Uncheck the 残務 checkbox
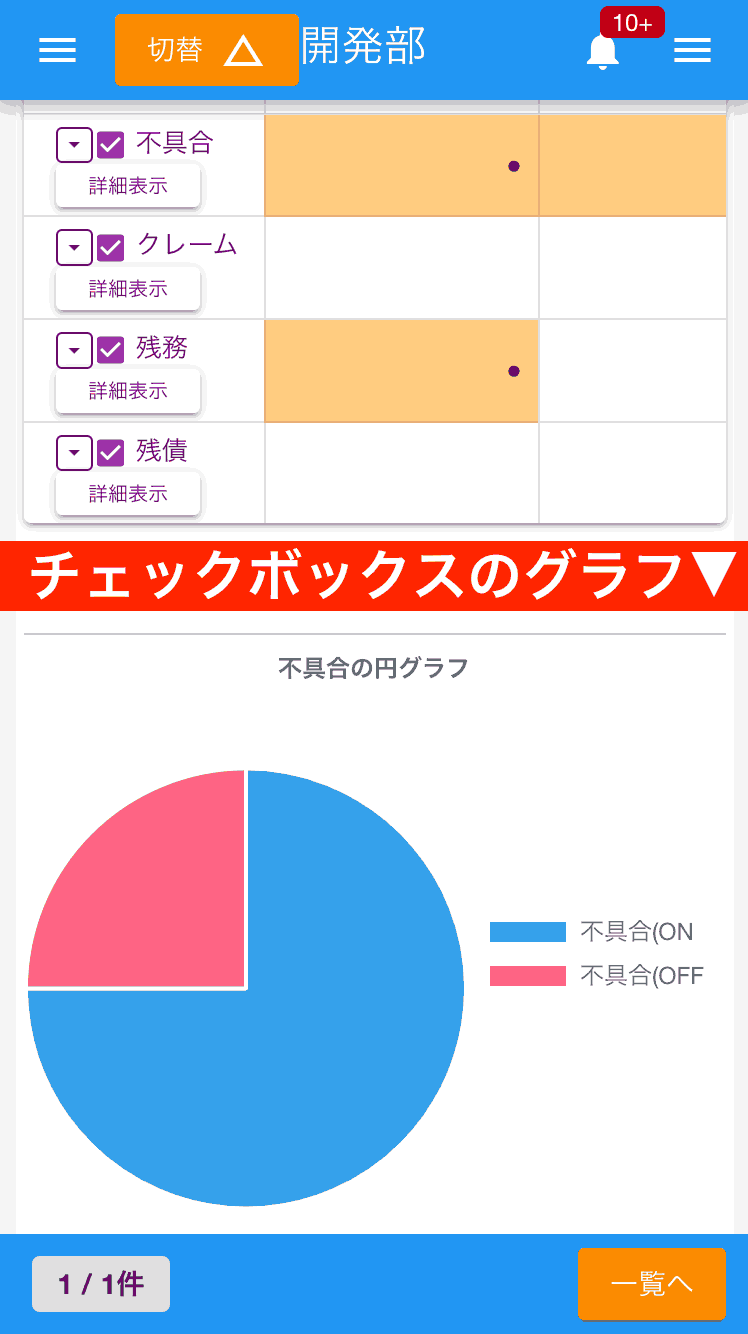The height and width of the screenshot is (1334, 748). 113,350
